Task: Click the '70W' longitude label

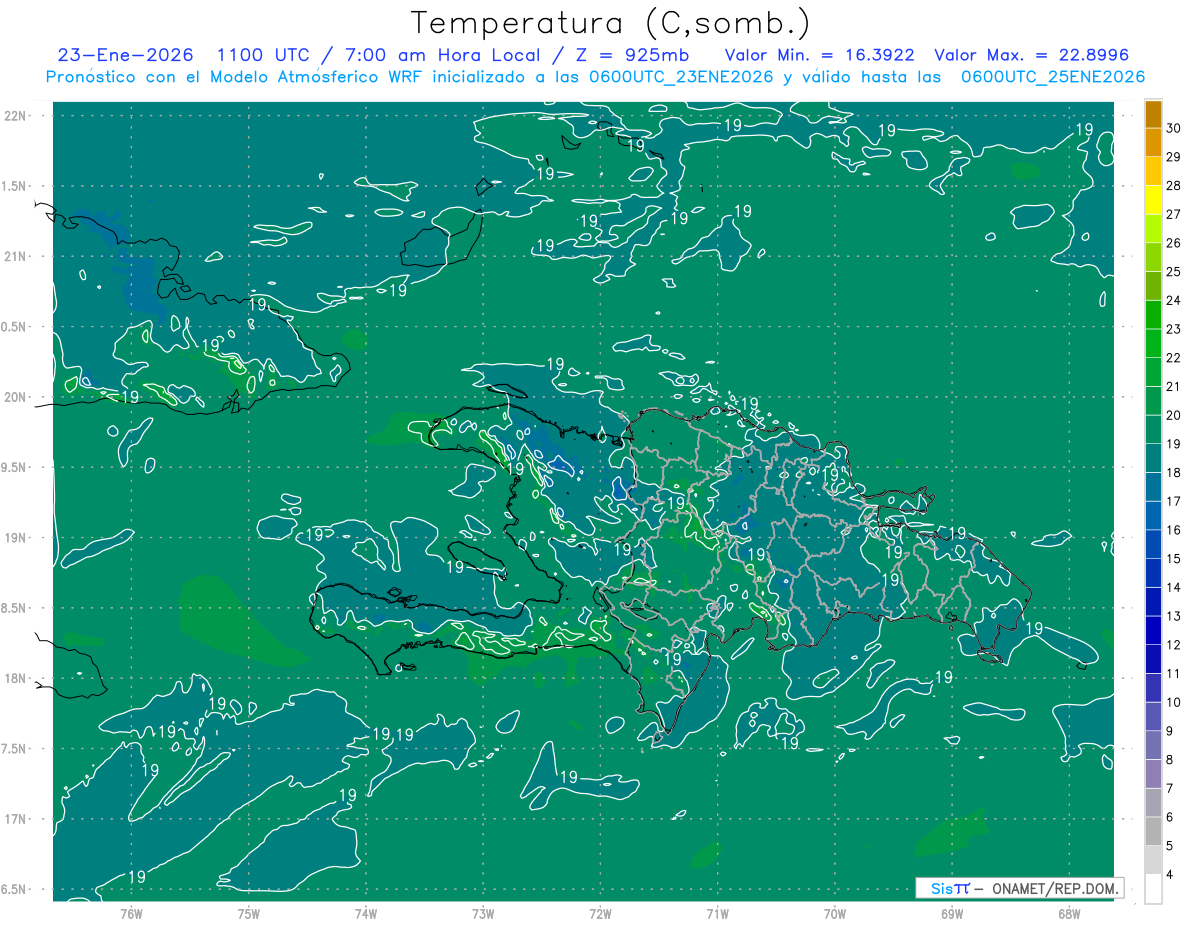Action: [835, 913]
